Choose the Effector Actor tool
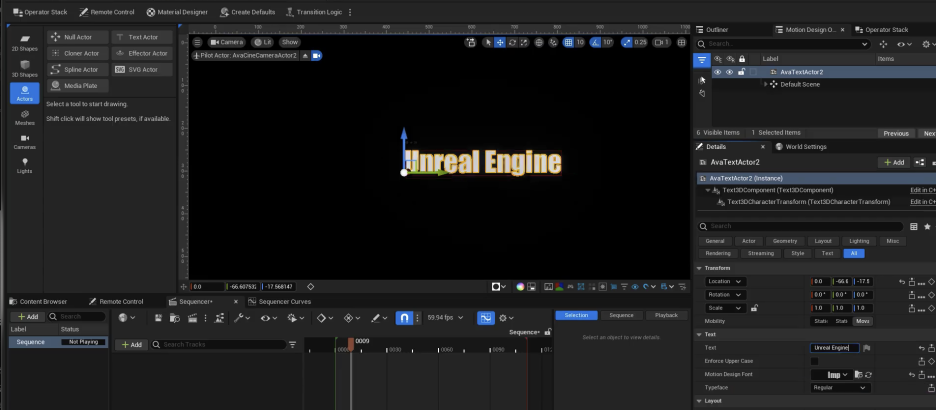936x410 pixels. click(x=142, y=53)
